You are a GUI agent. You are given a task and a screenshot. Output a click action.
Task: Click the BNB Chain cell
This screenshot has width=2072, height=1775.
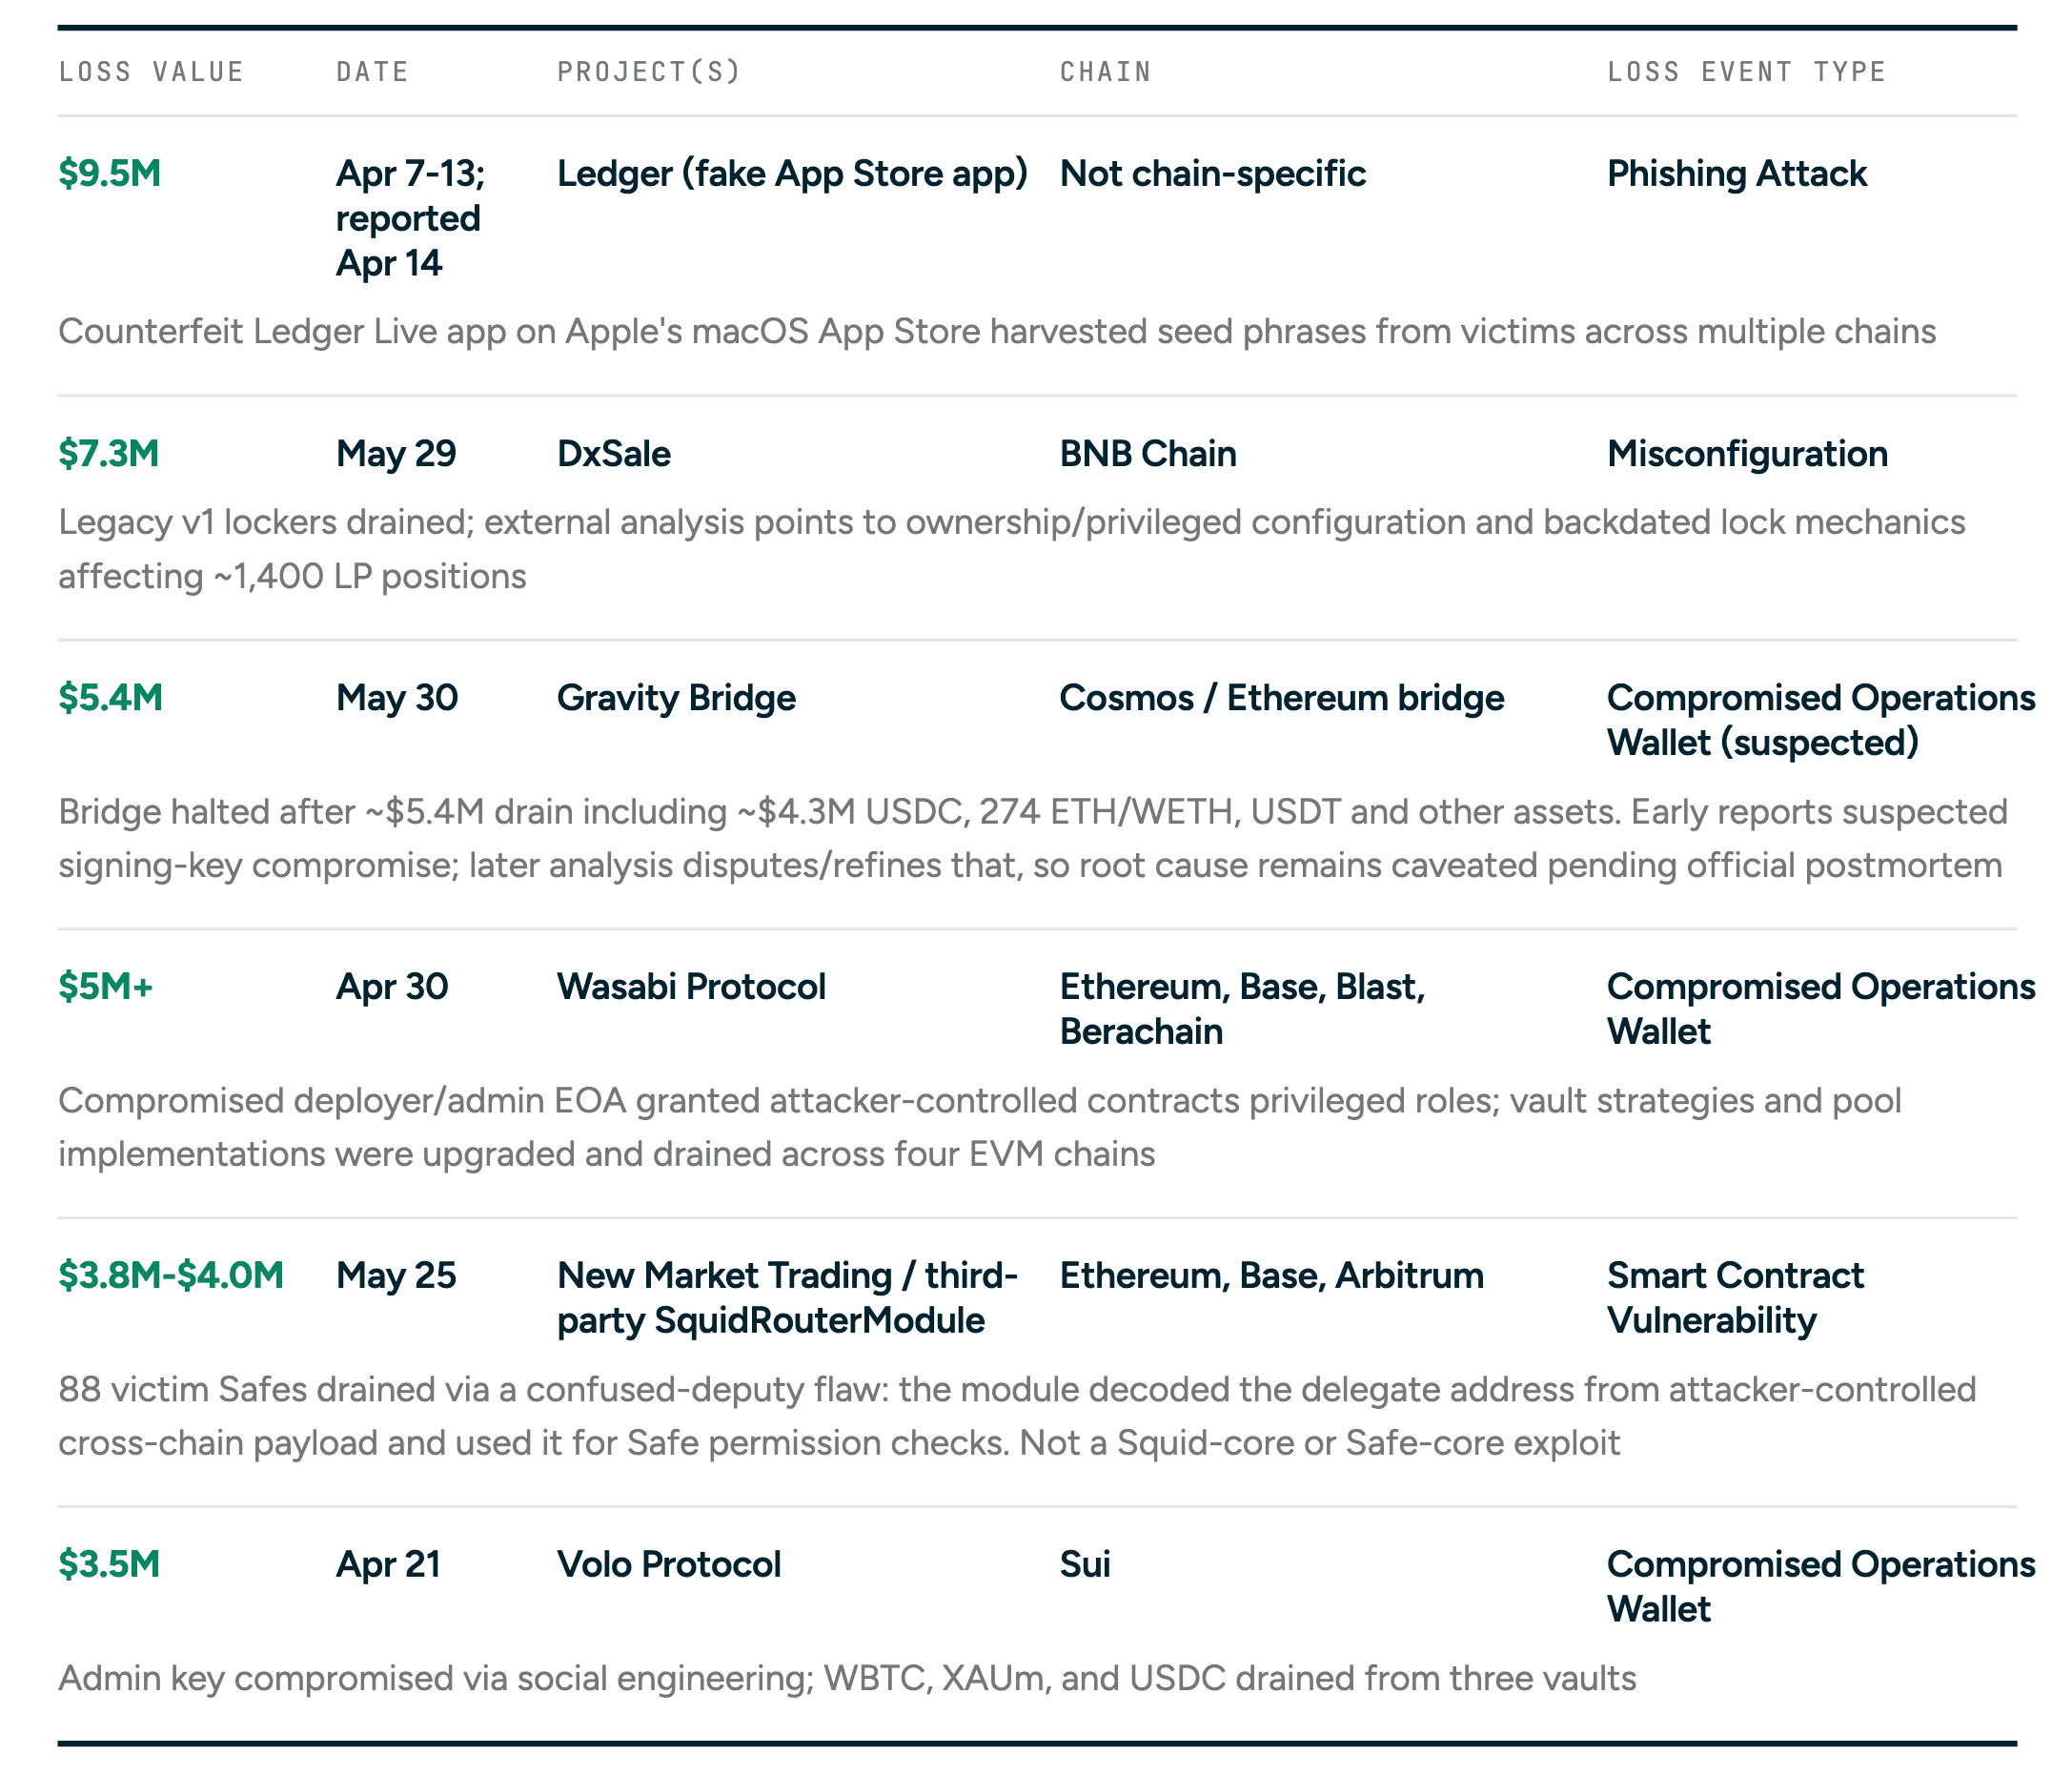pyautogui.click(x=1147, y=454)
